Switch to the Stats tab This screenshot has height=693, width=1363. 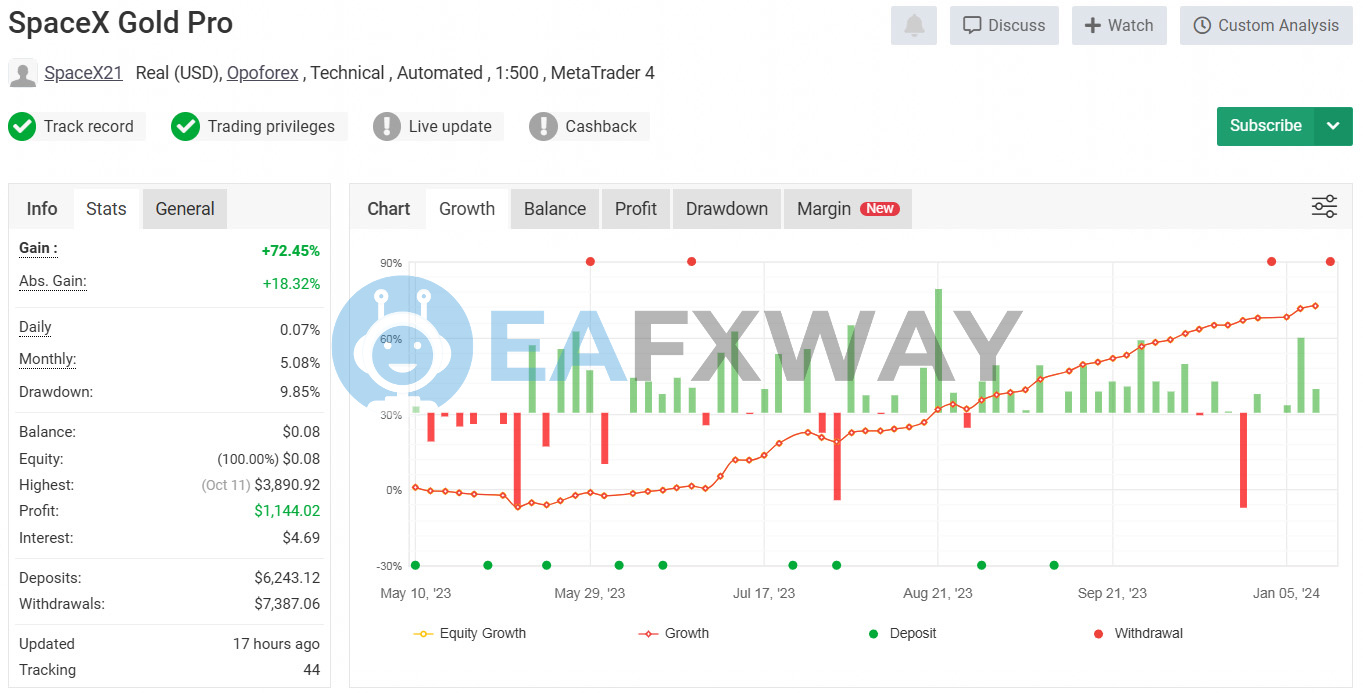click(x=106, y=209)
